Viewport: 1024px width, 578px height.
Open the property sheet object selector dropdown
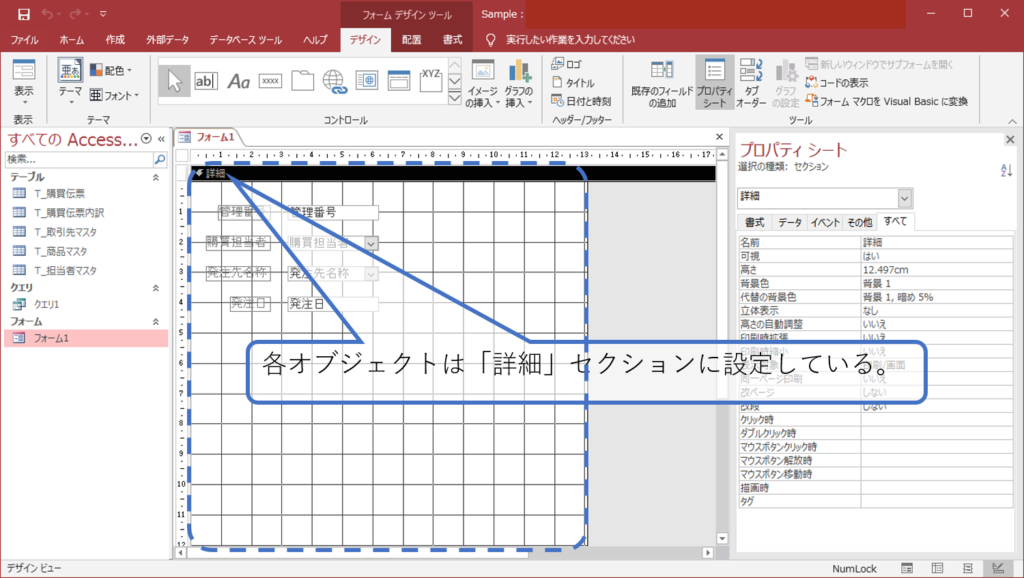pos(904,198)
